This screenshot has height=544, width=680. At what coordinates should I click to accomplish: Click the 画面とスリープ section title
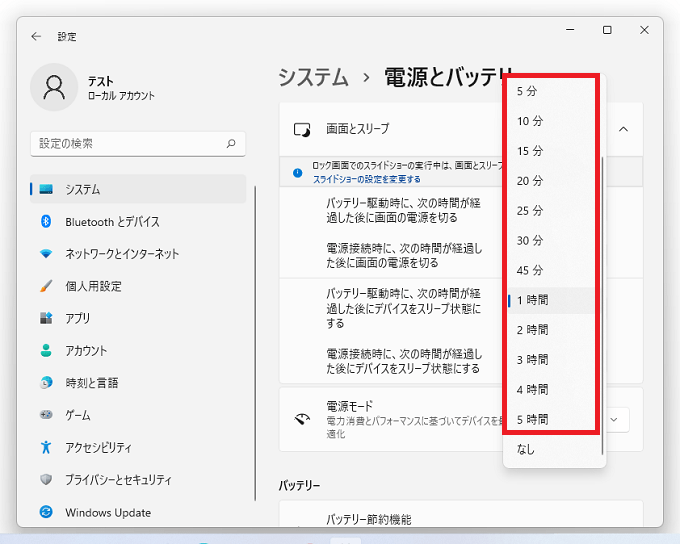pyautogui.click(x=358, y=129)
